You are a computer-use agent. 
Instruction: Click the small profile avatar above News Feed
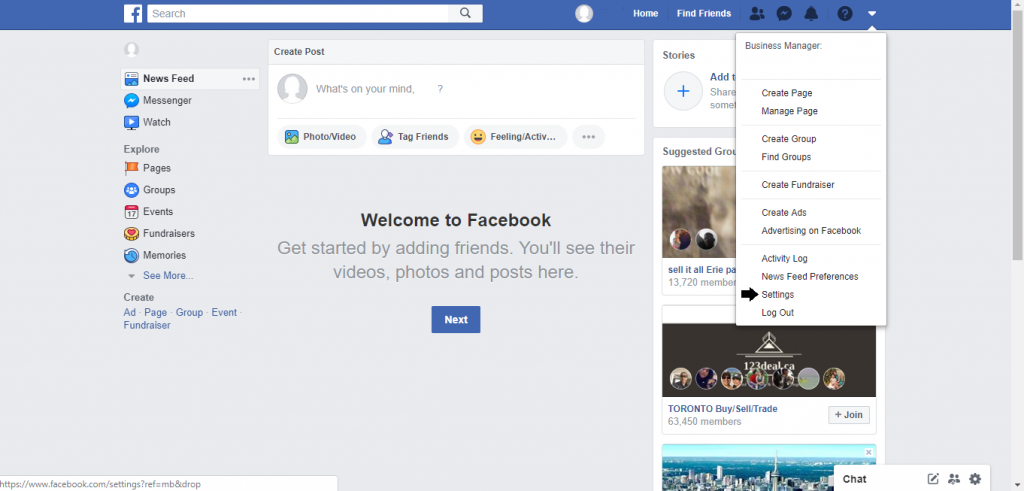point(131,50)
